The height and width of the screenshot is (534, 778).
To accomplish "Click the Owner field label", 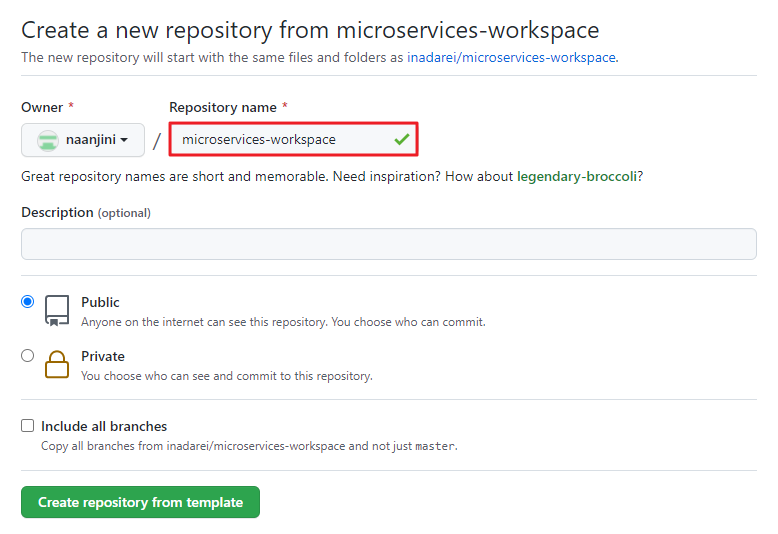I will (42, 107).
